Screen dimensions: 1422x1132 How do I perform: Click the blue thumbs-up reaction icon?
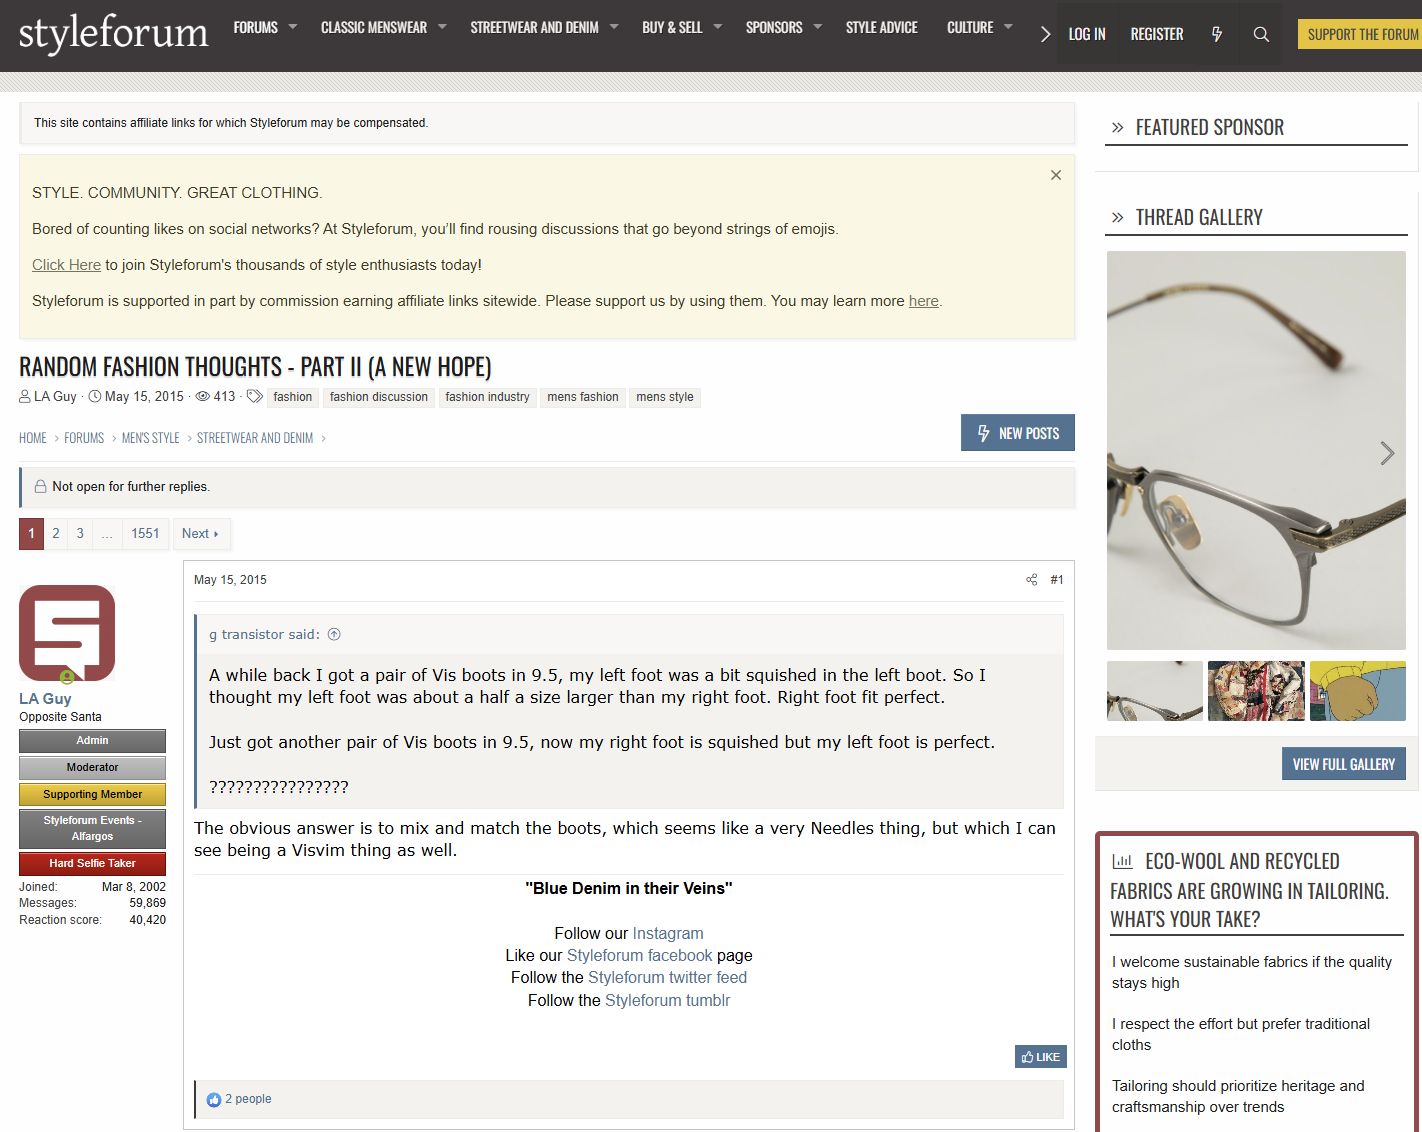pyautogui.click(x=214, y=1099)
